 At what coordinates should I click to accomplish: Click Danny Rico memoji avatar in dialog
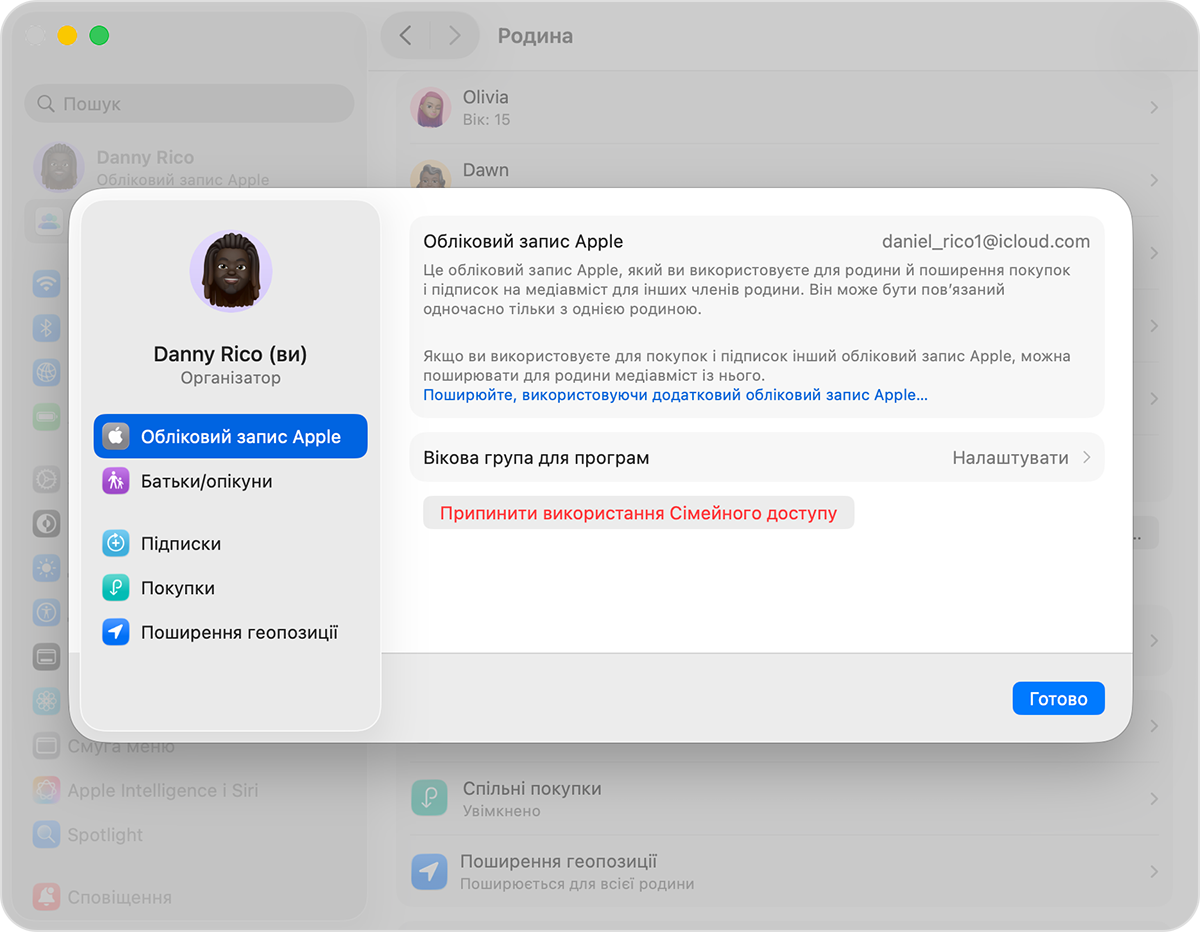click(231, 271)
